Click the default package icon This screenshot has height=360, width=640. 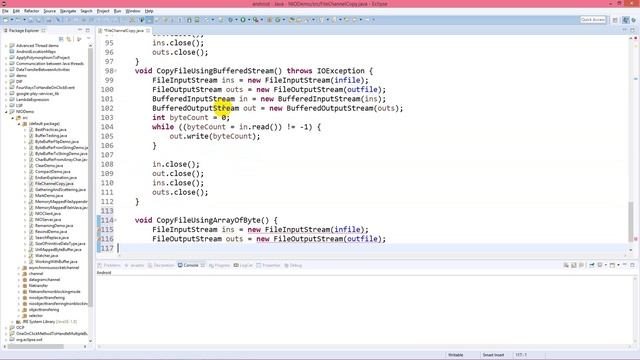point(24,123)
